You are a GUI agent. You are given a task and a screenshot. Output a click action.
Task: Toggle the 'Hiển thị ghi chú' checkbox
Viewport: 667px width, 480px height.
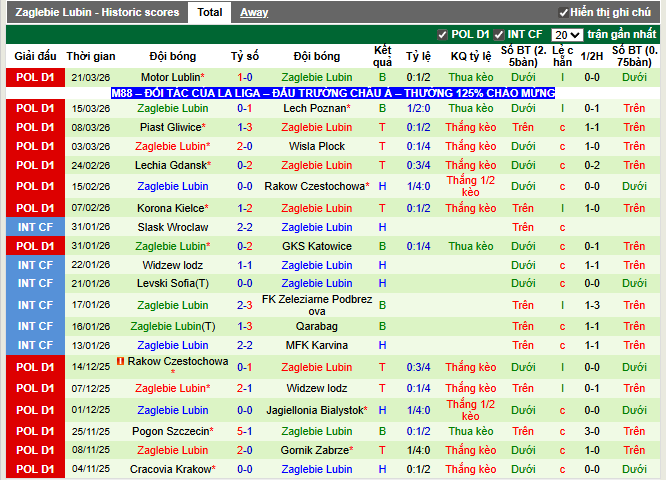click(x=561, y=12)
